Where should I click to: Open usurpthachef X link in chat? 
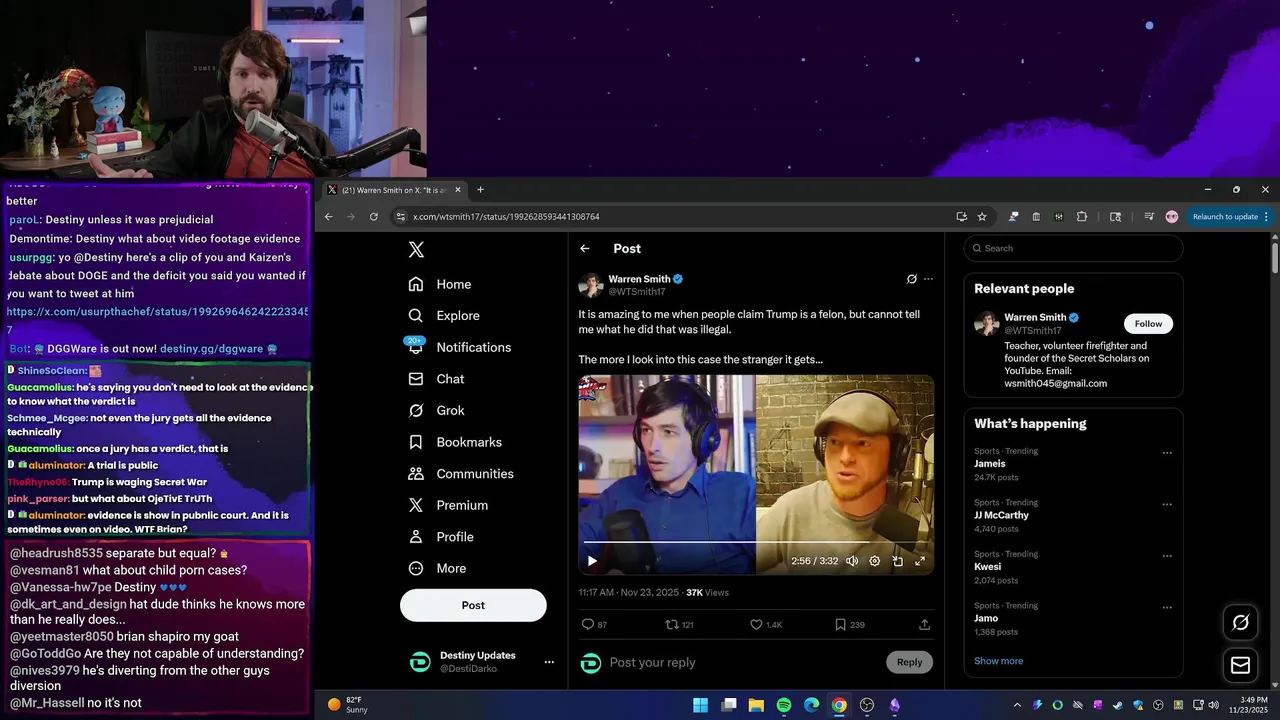click(x=158, y=320)
